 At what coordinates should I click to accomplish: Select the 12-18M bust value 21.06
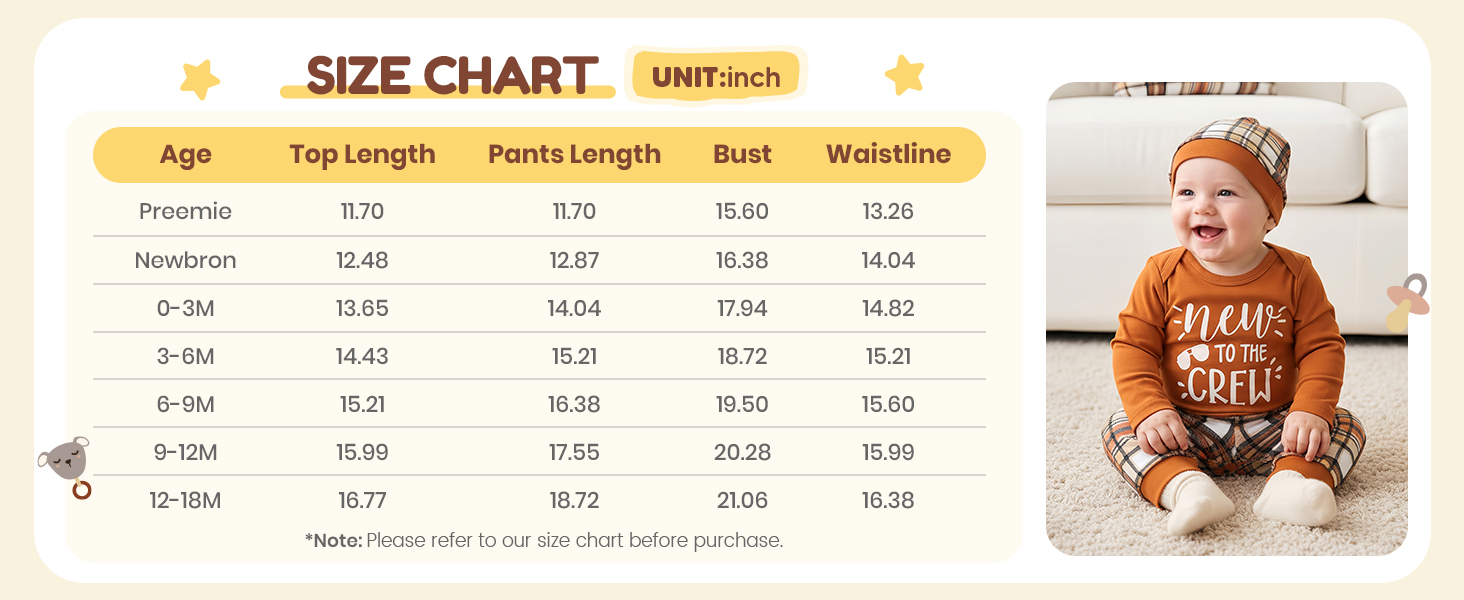pos(742,500)
